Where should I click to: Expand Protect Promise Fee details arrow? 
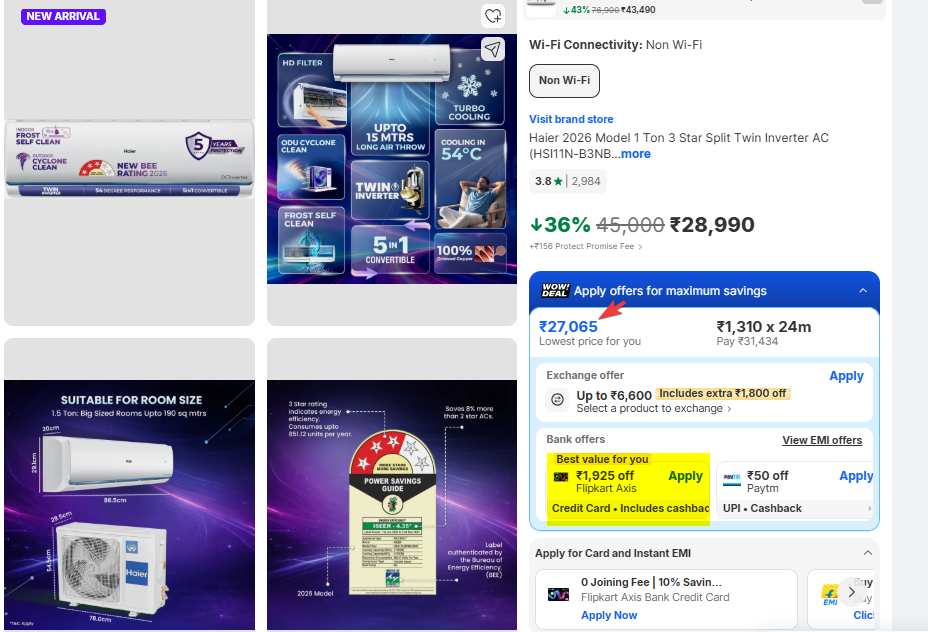pyautogui.click(x=640, y=247)
